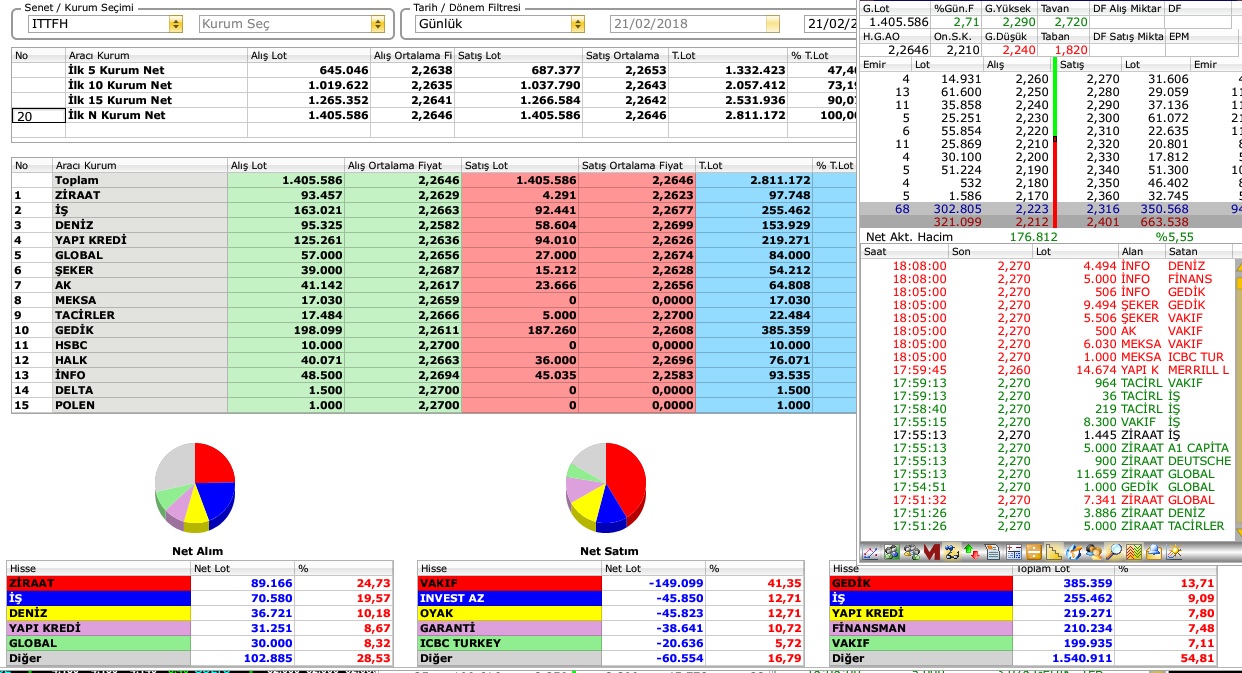Click the green-backed people group icon
This screenshot has width=1242, height=673.
[891, 551]
